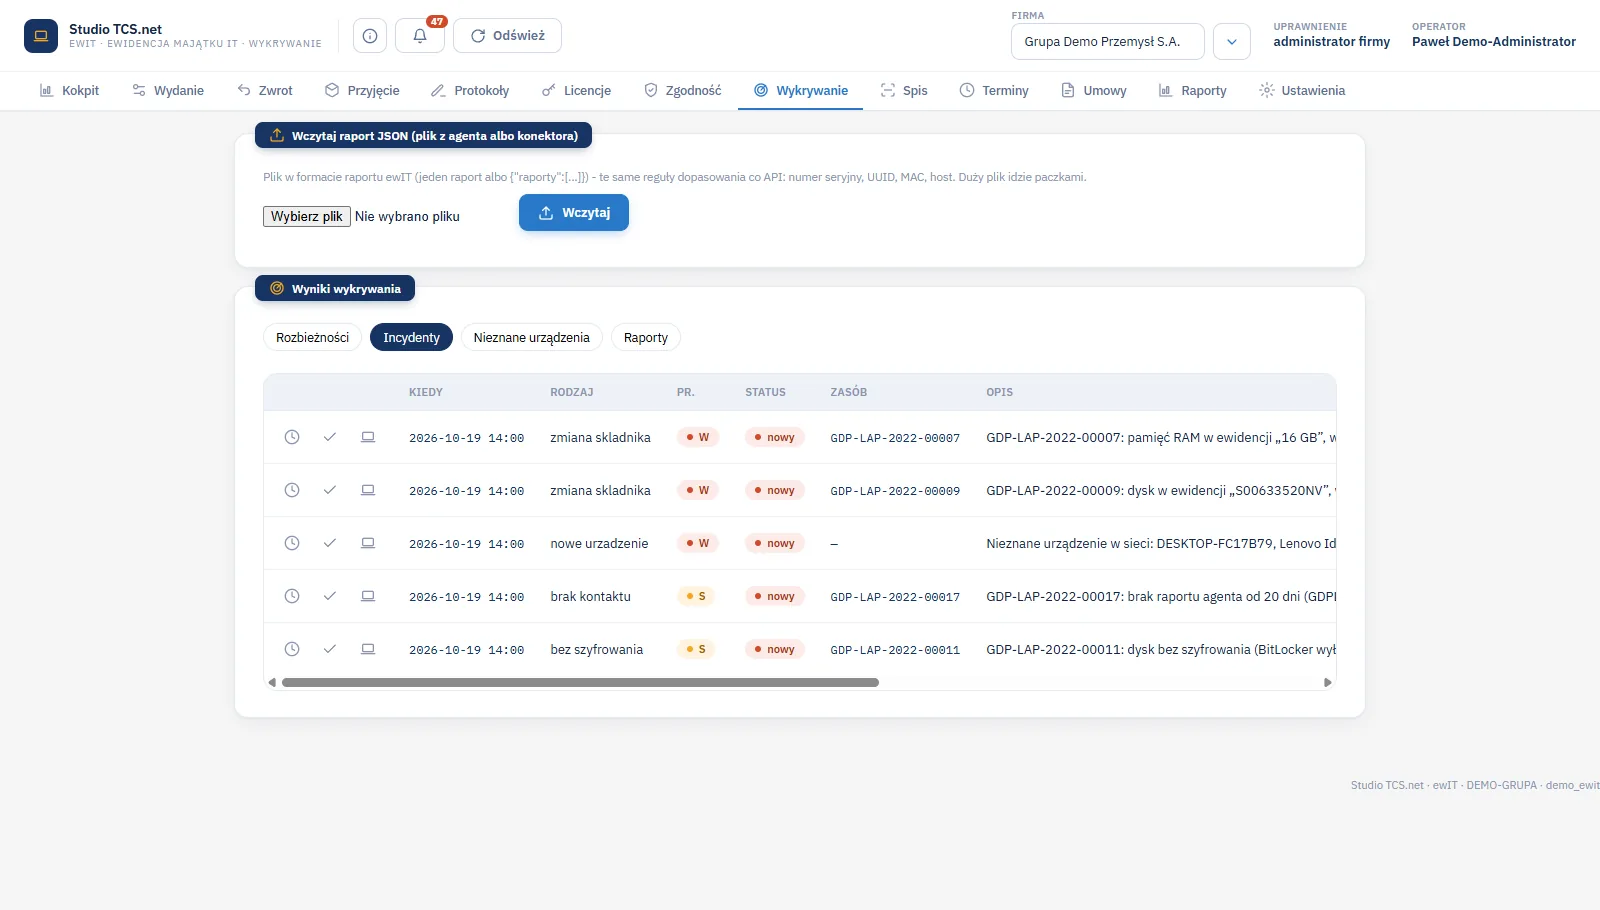Sort table by KIEDY column header
This screenshot has width=1600, height=910.
[x=426, y=392]
